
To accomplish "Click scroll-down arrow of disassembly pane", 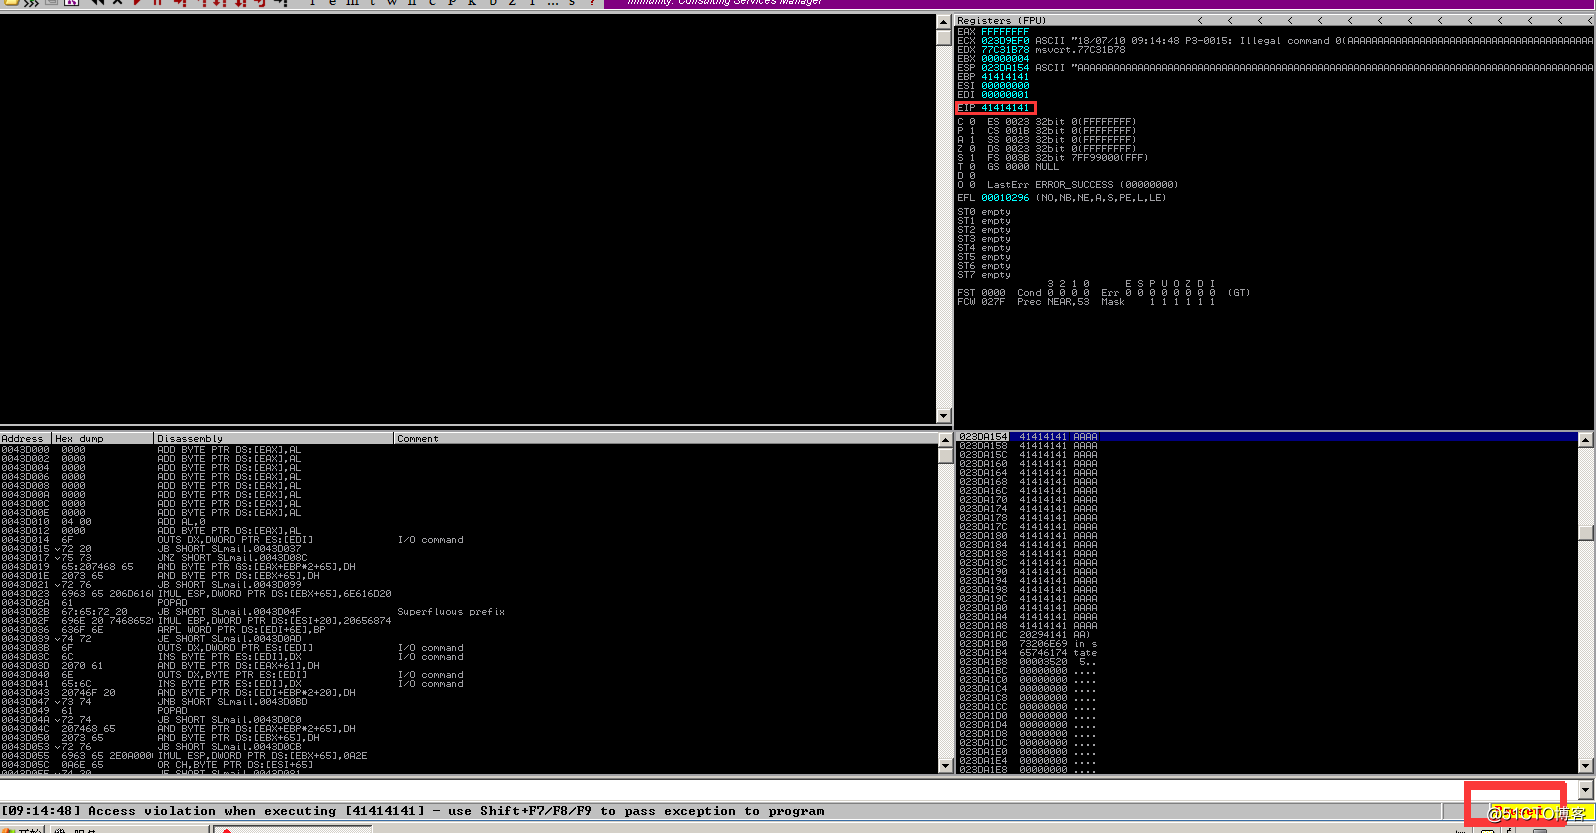I will (944, 416).
